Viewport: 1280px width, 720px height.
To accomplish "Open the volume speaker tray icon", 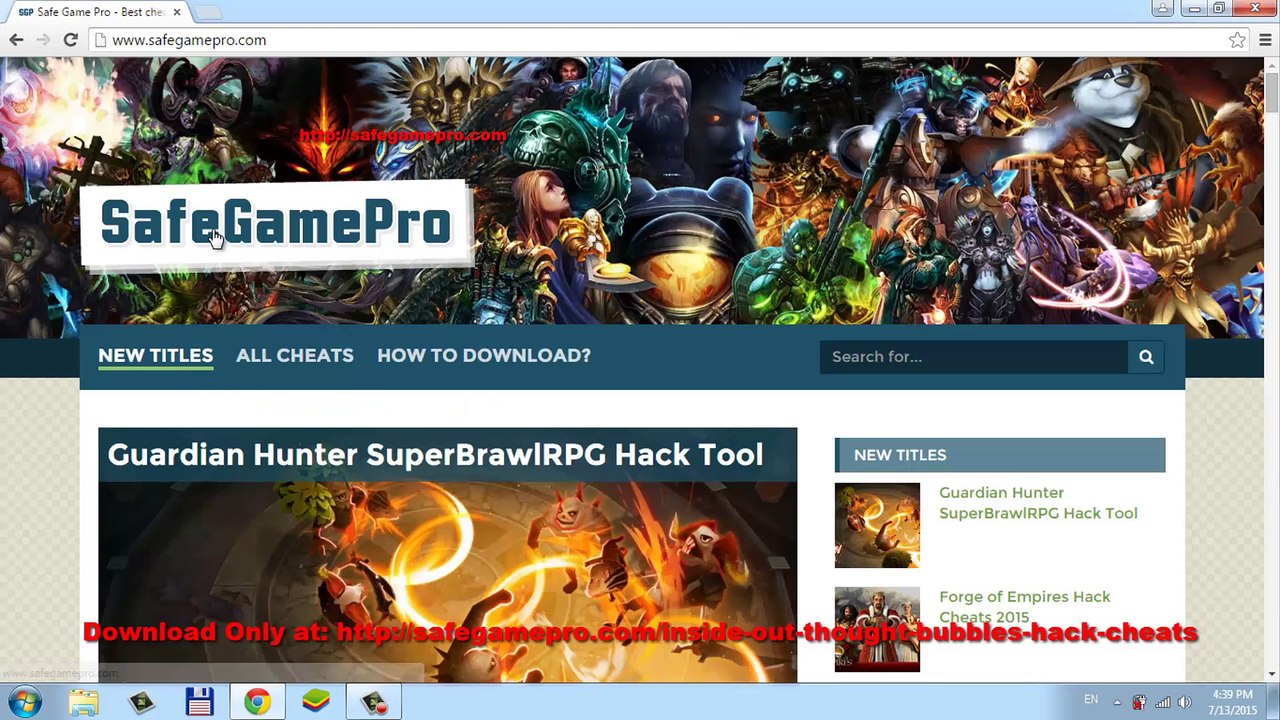I will tap(1185, 702).
